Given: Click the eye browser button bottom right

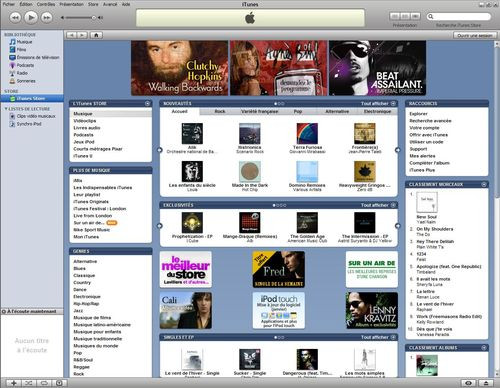Looking at the screenshot, I should (468, 383).
